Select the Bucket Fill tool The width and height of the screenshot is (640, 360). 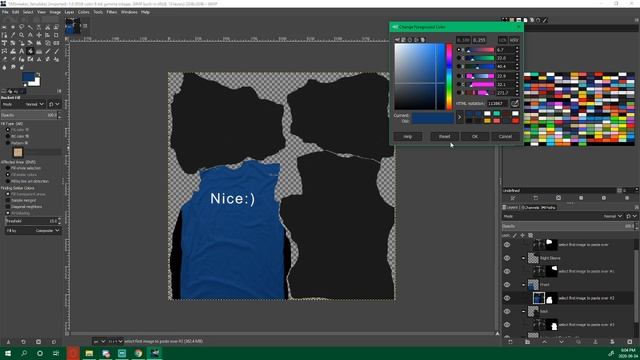30,51
